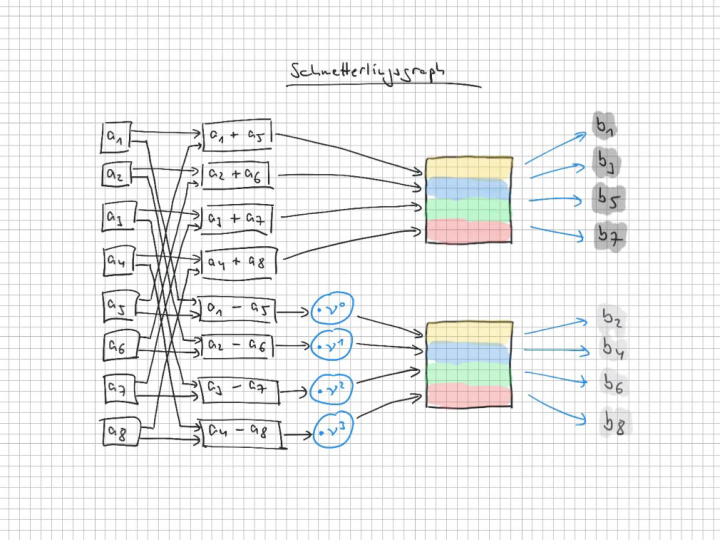Click the sum box "a1 + a5"
Screen dimensions: 720x540
[x=237, y=135]
